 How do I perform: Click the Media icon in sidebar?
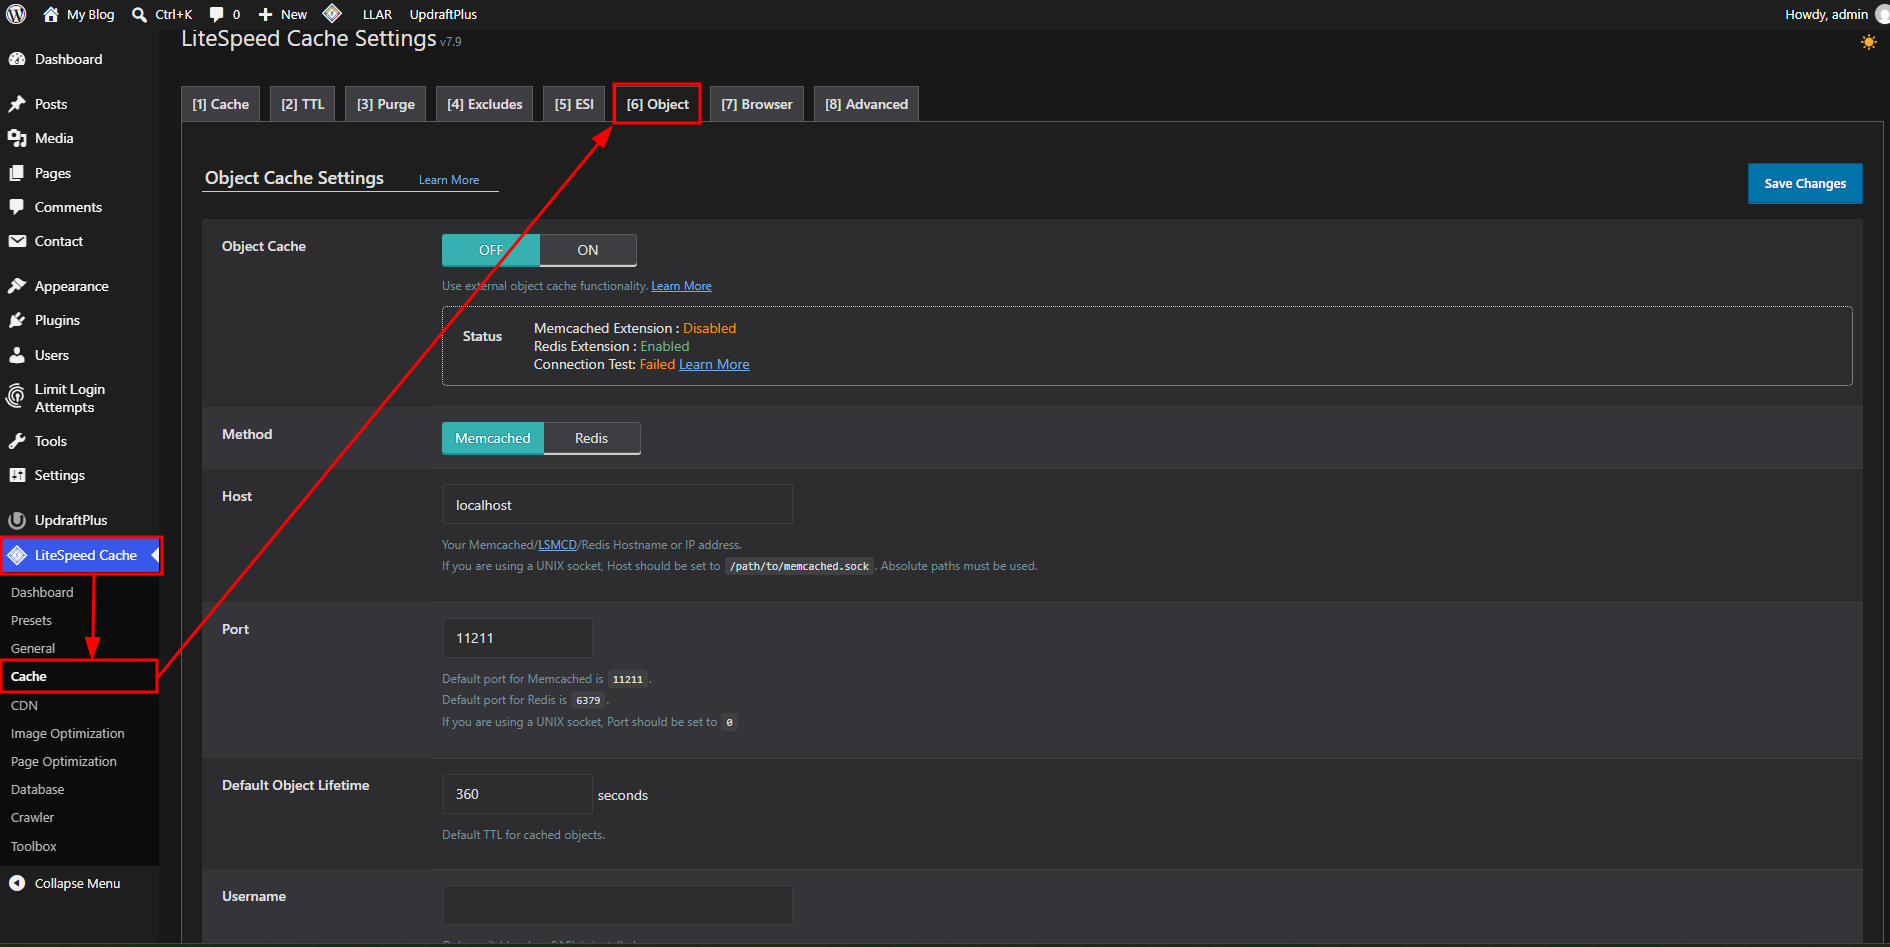tap(17, 138)
